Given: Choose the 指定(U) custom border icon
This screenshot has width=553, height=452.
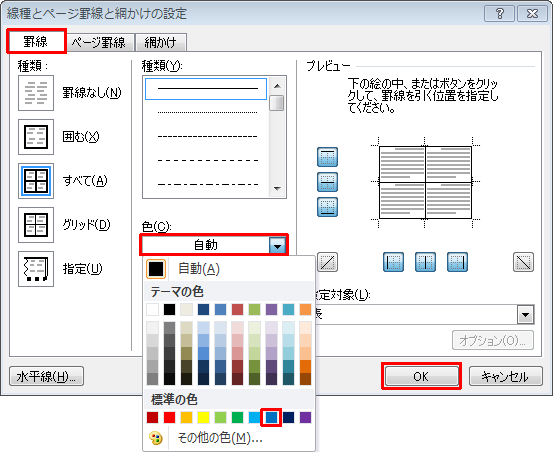Looking at the screenshot, I should [x=36, y=269].
